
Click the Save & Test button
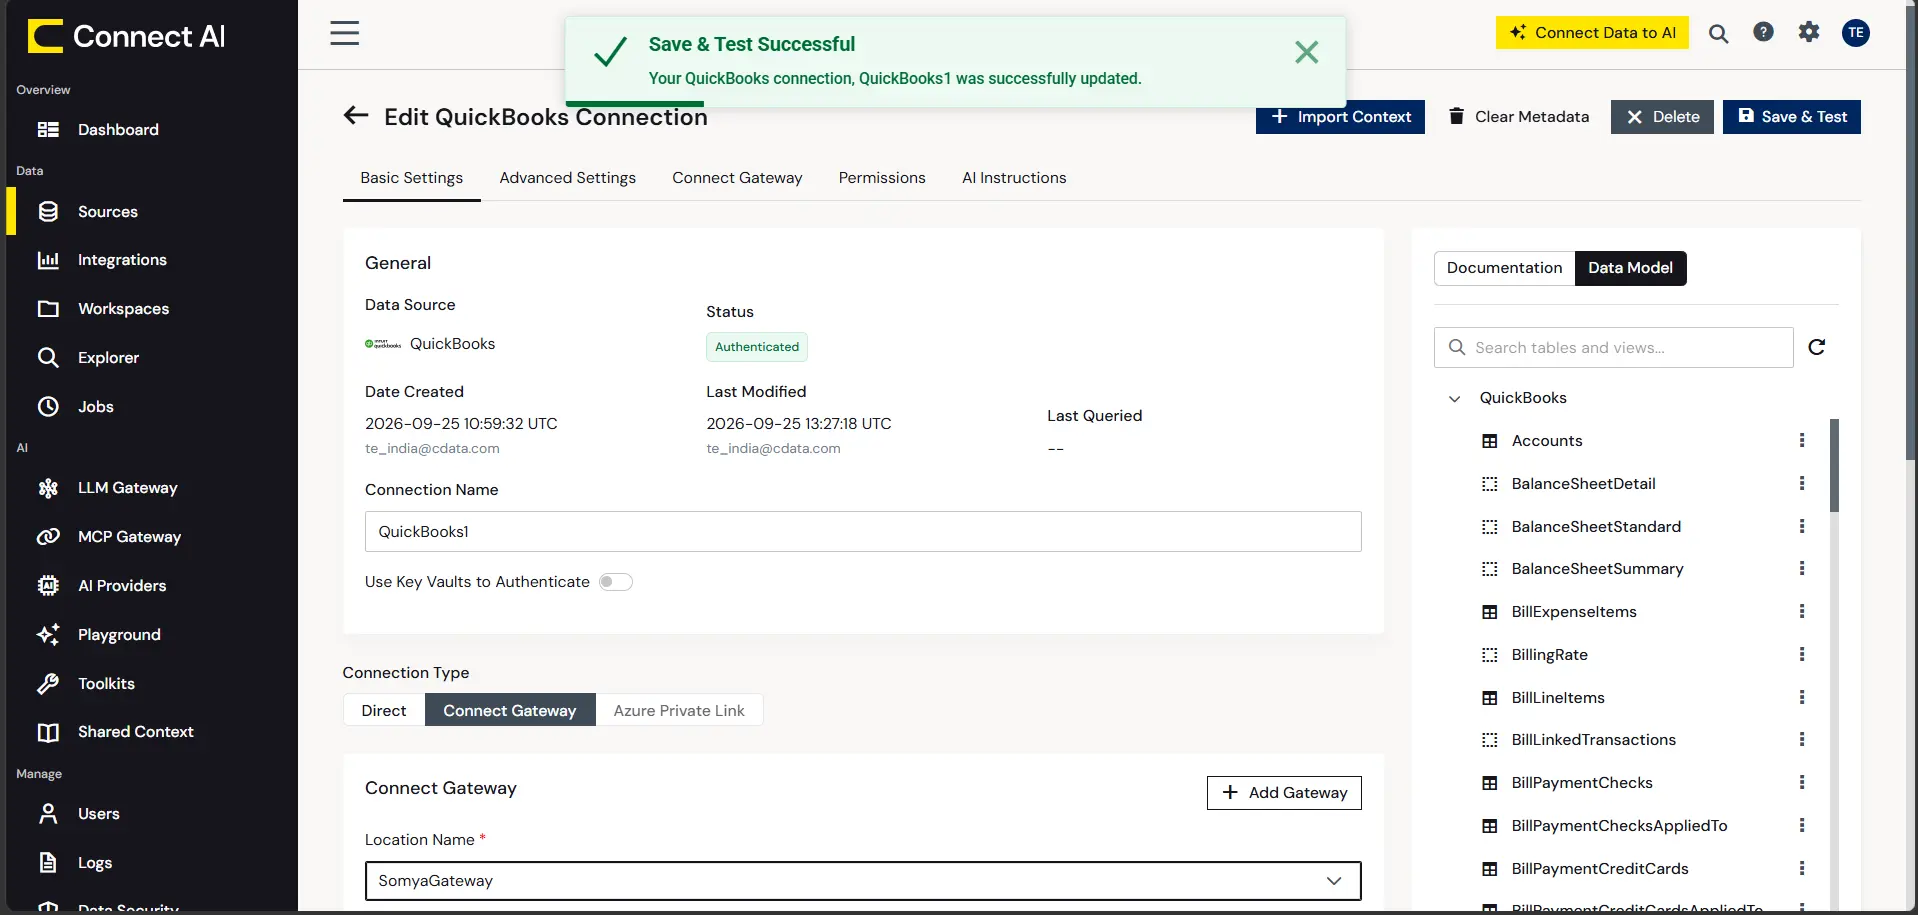coord(1791,117)
